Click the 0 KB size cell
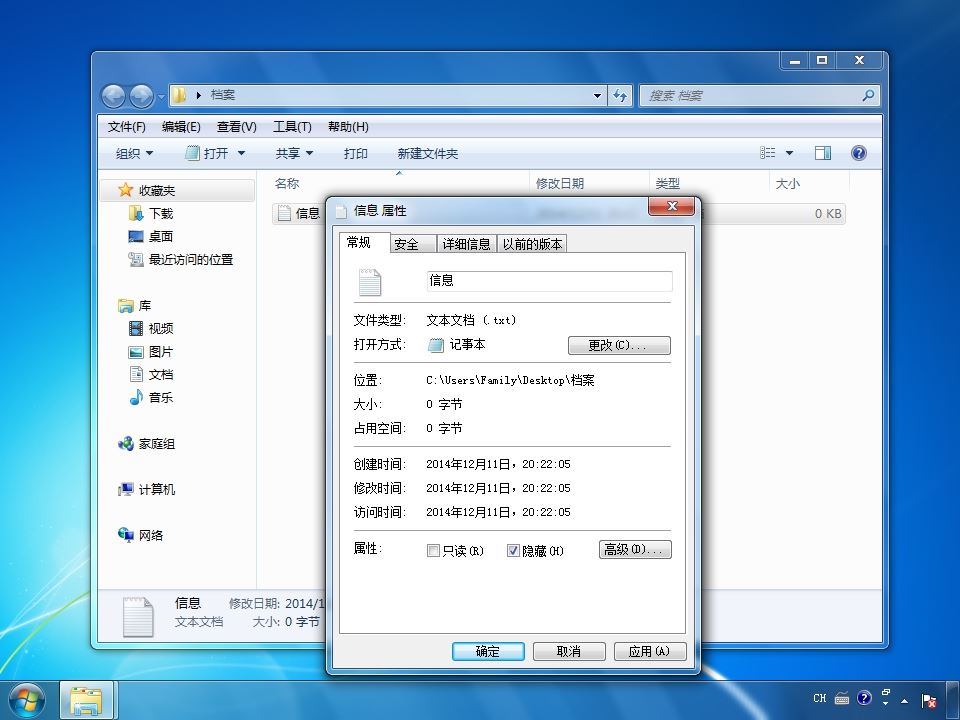 pyautogui.click(x=828, y=214)
